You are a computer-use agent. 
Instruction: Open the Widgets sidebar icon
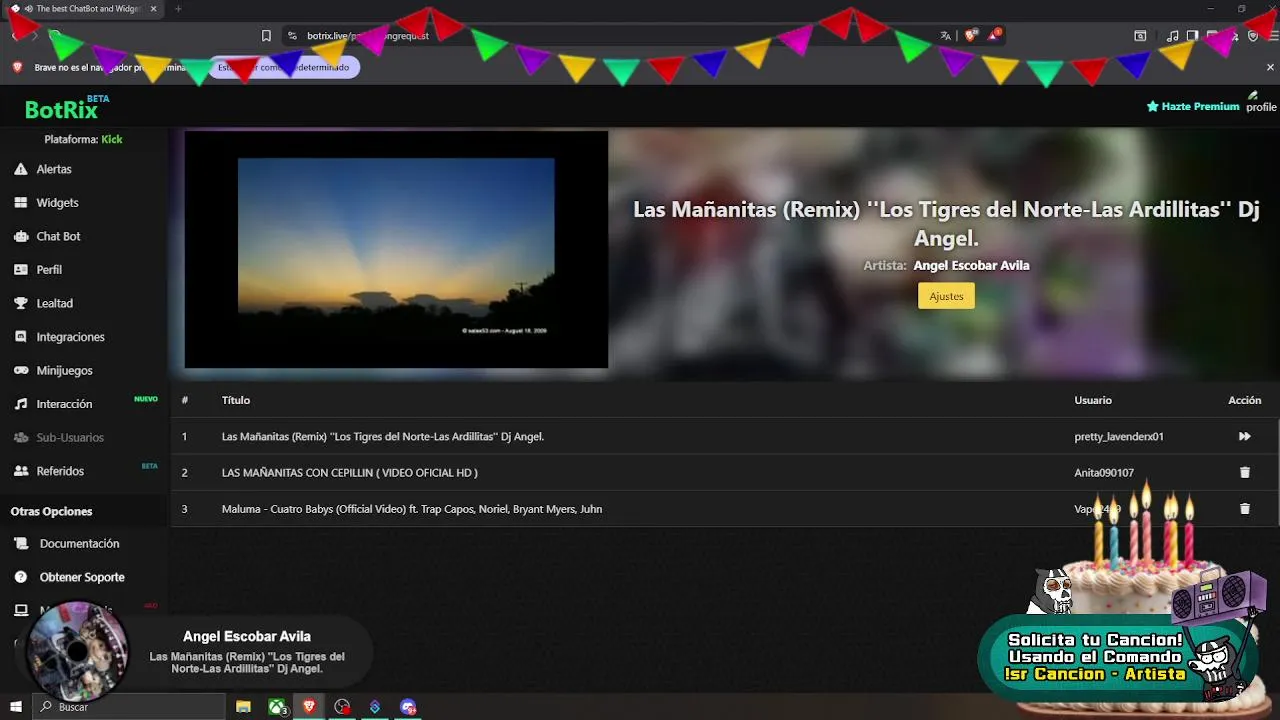click(x=20, y=202)
